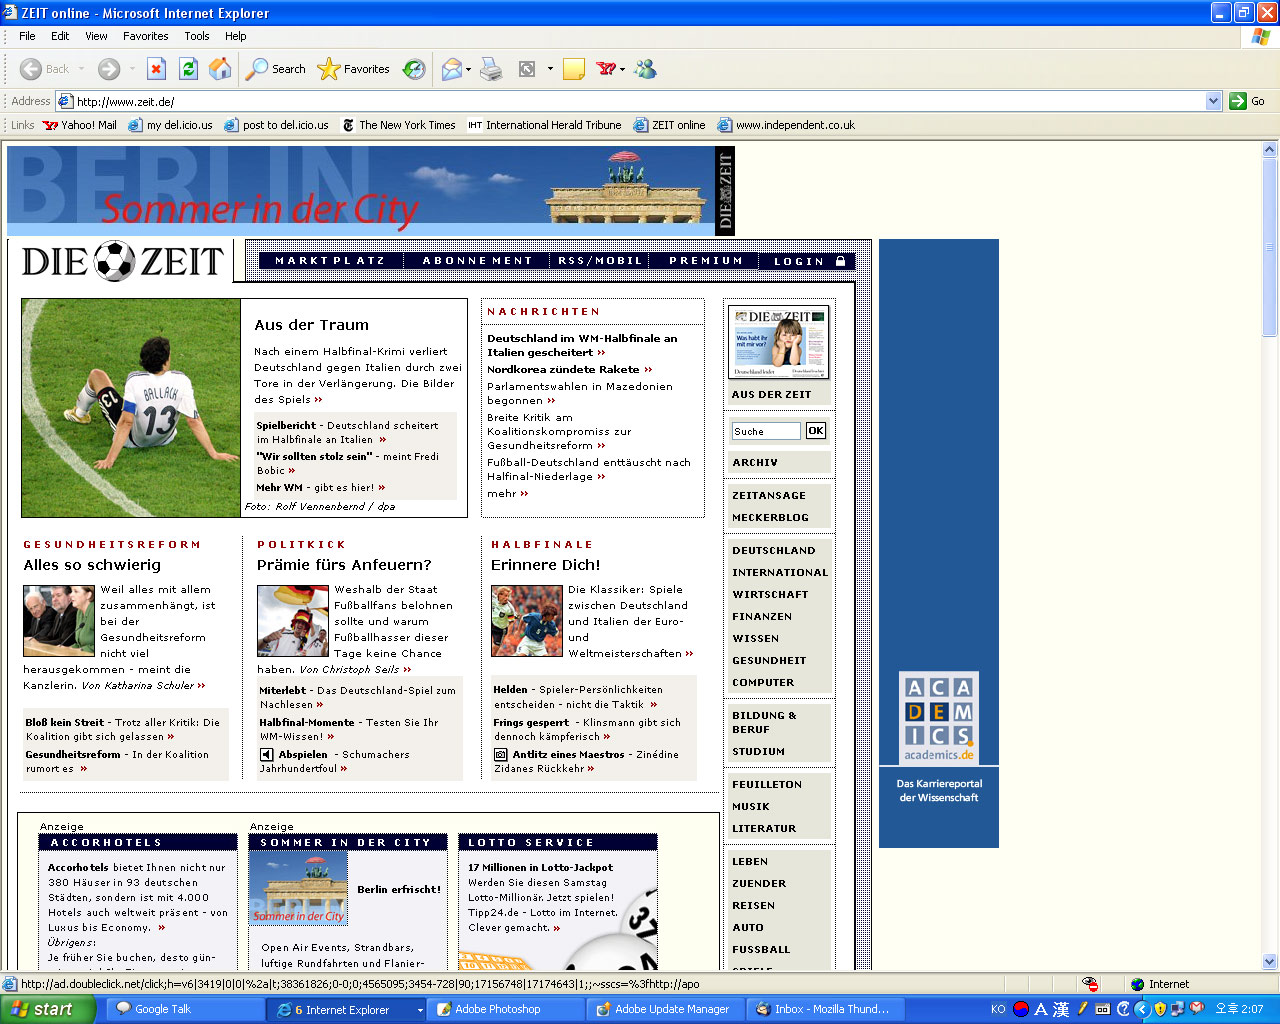Click the Suche search field
This screenshot has height=1024, width=1280.
pos(765,431)
